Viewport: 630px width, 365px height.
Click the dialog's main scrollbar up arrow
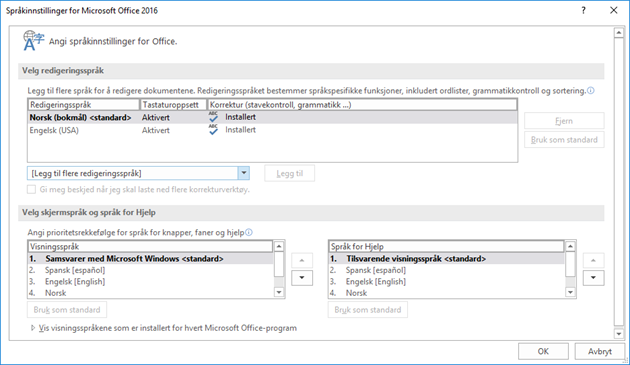[619, 33]
